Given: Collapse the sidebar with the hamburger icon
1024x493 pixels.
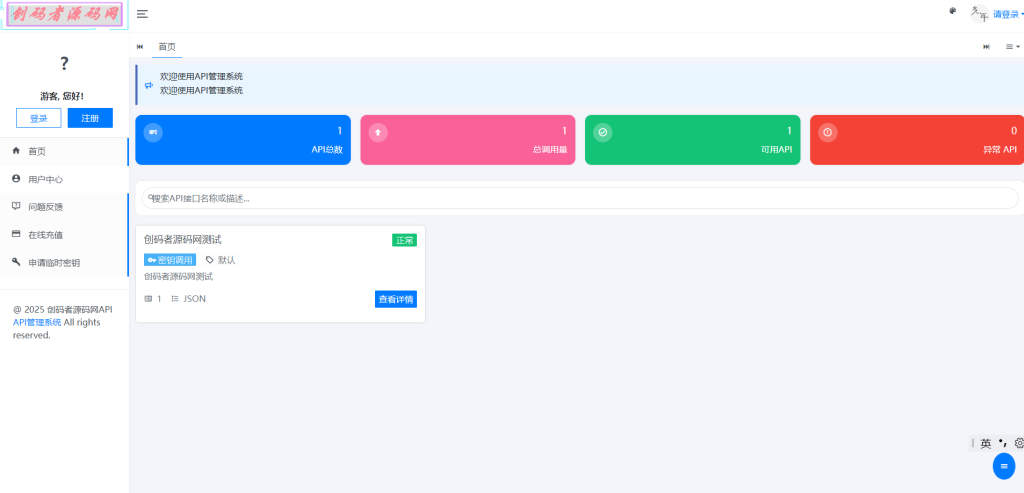Looking at the screenshot, I should click(x=143, y=14).
